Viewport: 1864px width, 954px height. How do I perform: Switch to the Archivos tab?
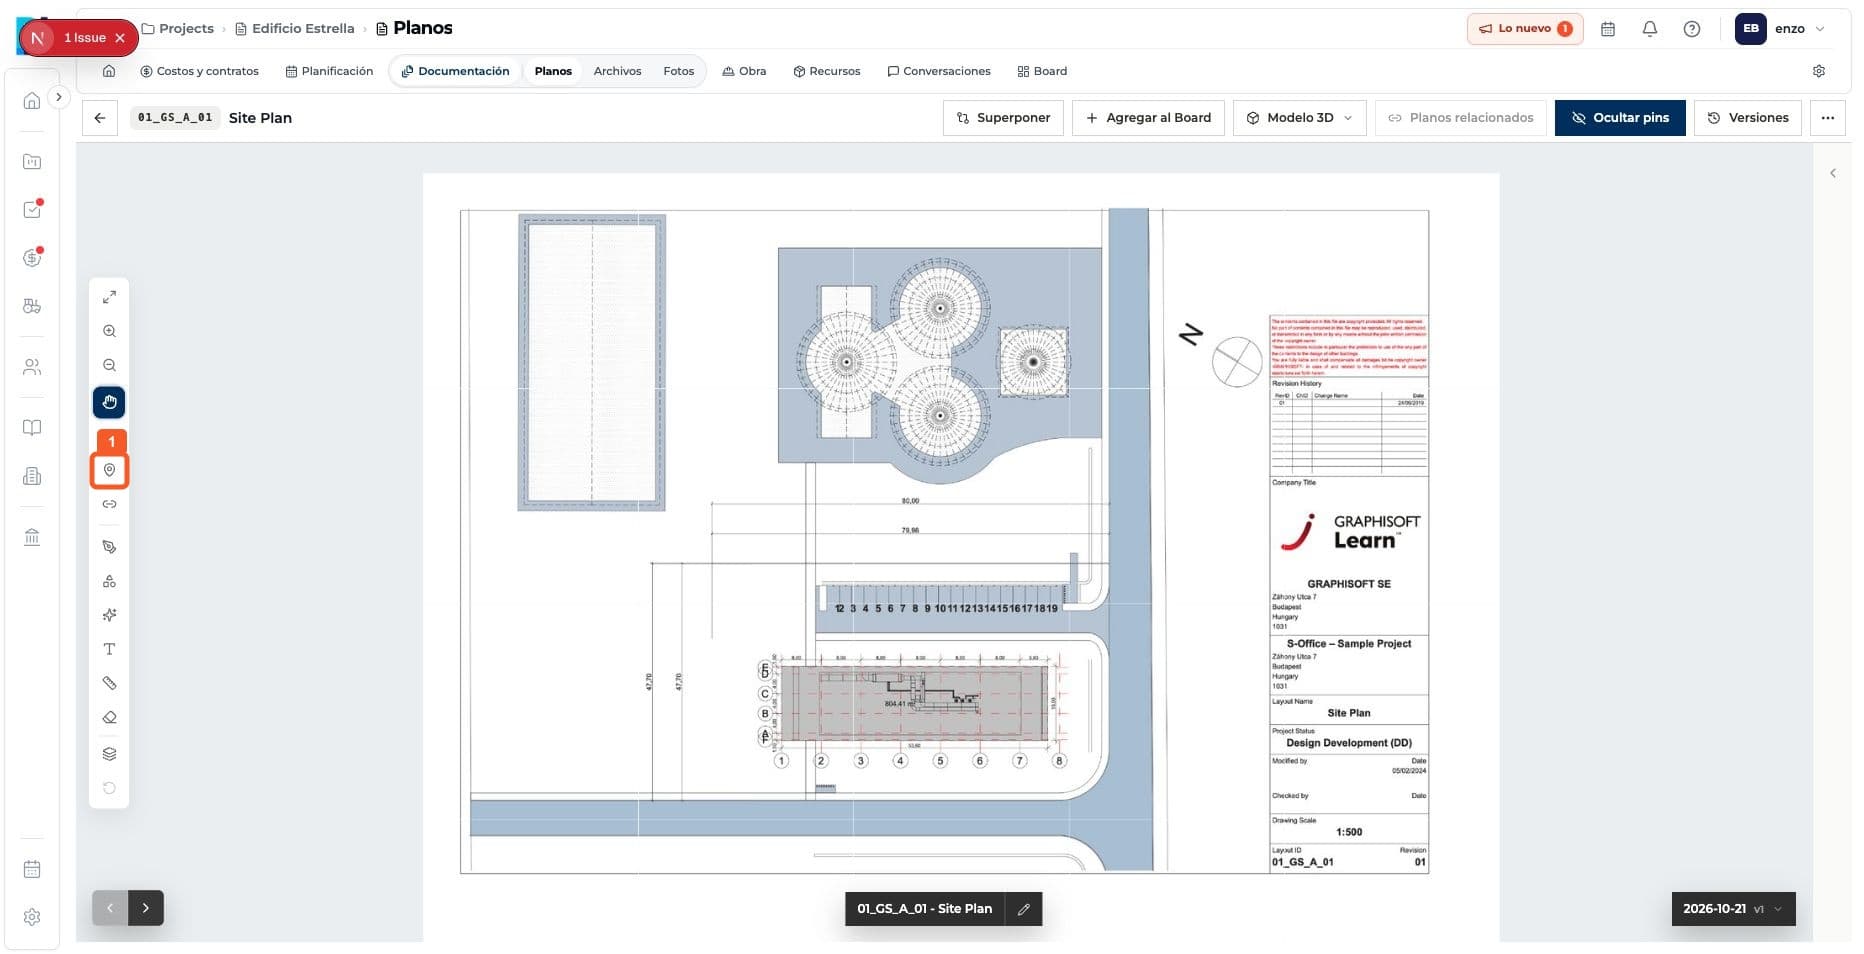pyautogui.click(x=617, y=71)
